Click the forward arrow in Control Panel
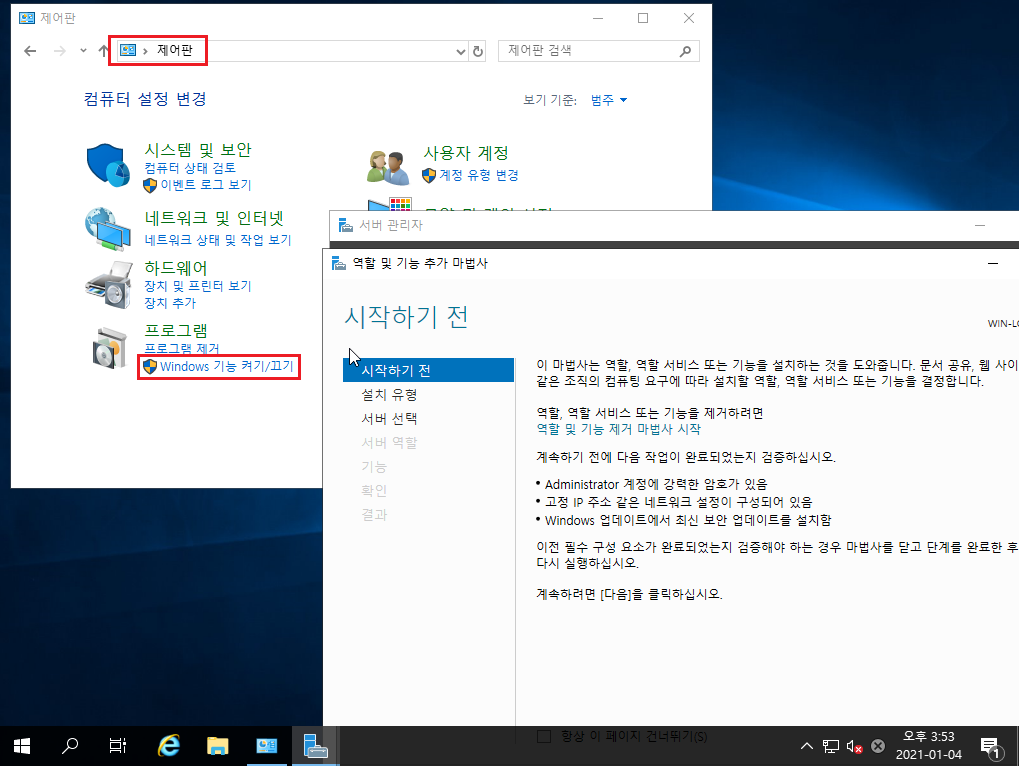The image size is (1019, 766). (x=60, y=51)
